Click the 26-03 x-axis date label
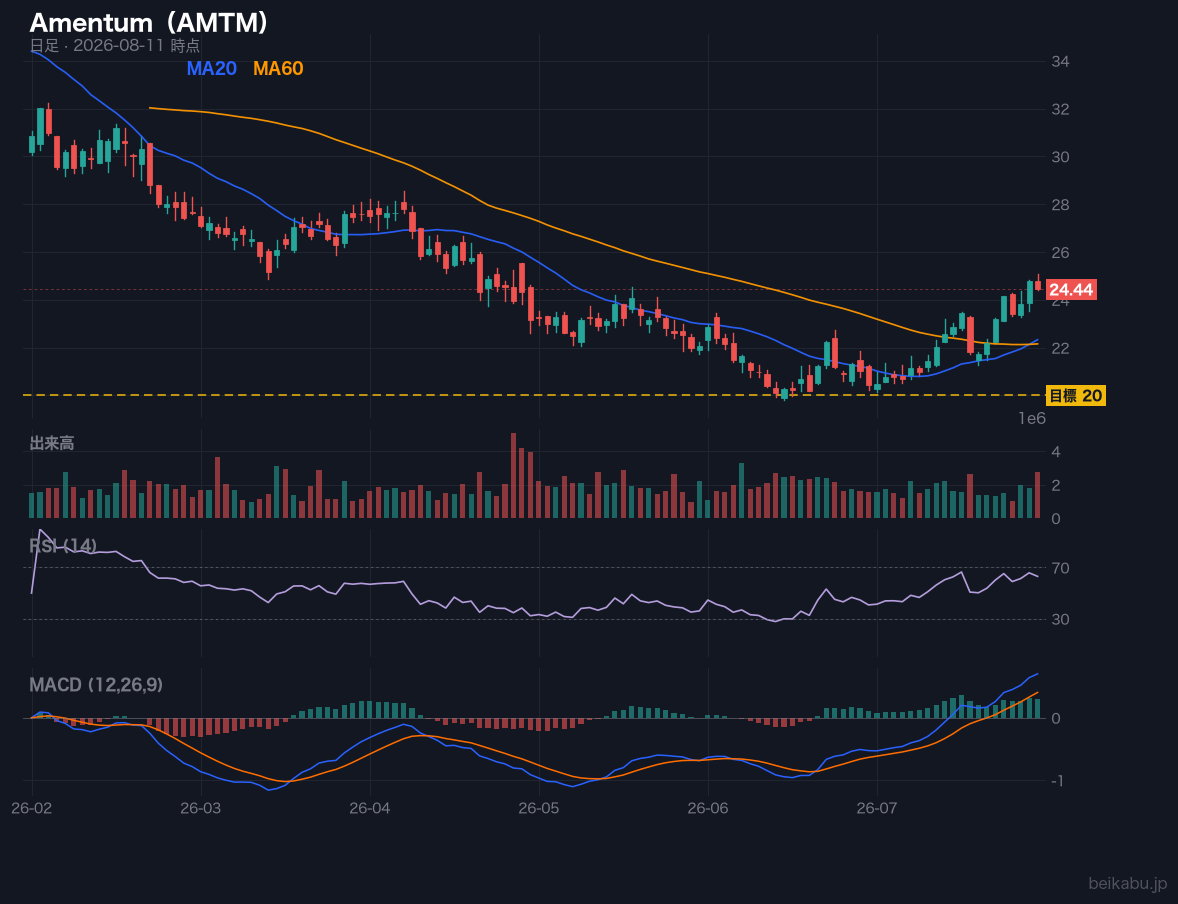This screenshot has width=1178, height=904. (201, 809)
